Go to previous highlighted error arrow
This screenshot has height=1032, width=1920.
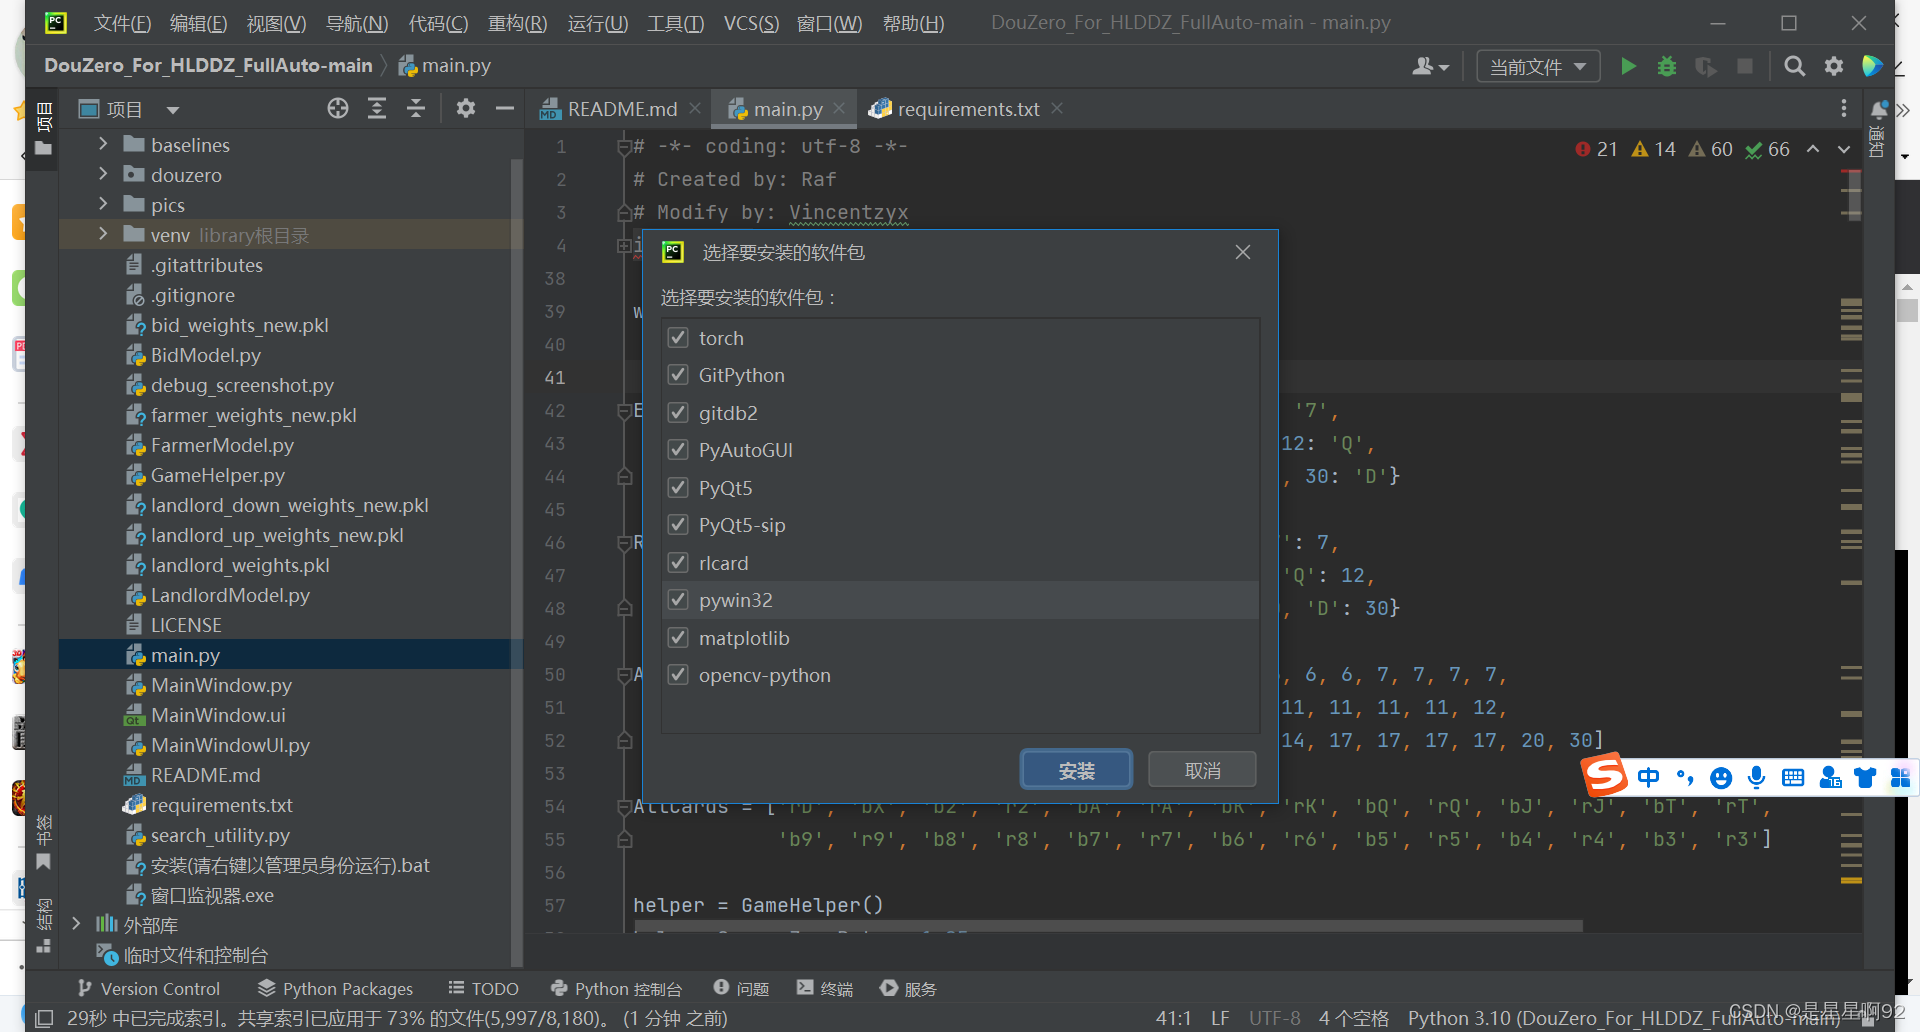(1813, 149)
